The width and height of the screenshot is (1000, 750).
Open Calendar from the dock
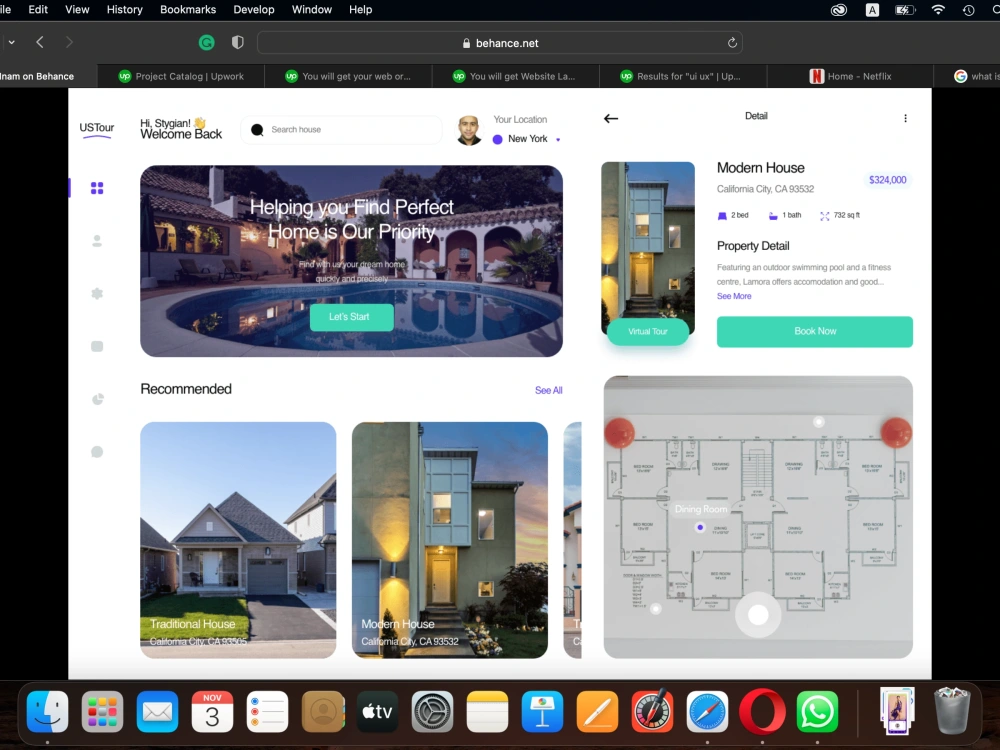[212, 712]
